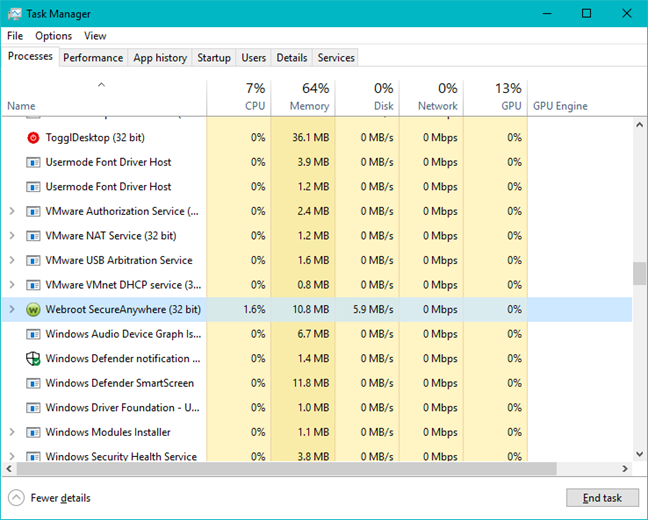Sort by the Name column header

click(104, 98)
